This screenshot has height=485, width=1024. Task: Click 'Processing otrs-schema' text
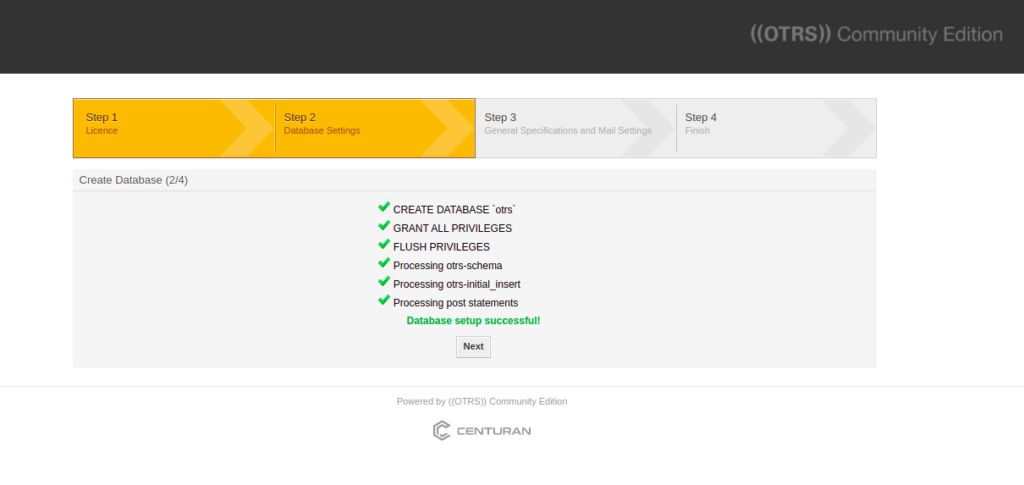(x=448, y=266)
